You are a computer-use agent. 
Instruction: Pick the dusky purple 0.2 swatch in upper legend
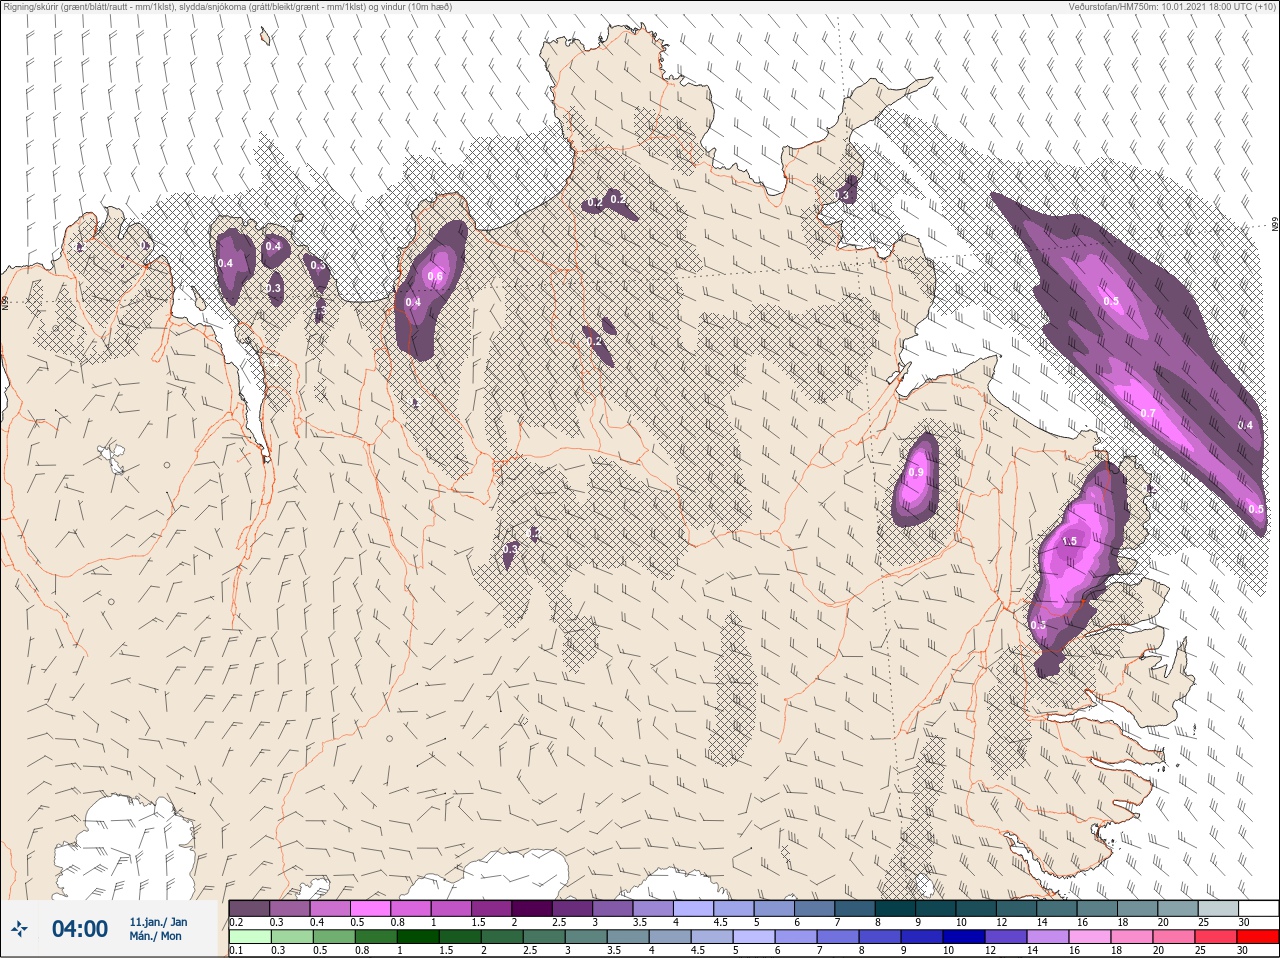coord(249,908)
